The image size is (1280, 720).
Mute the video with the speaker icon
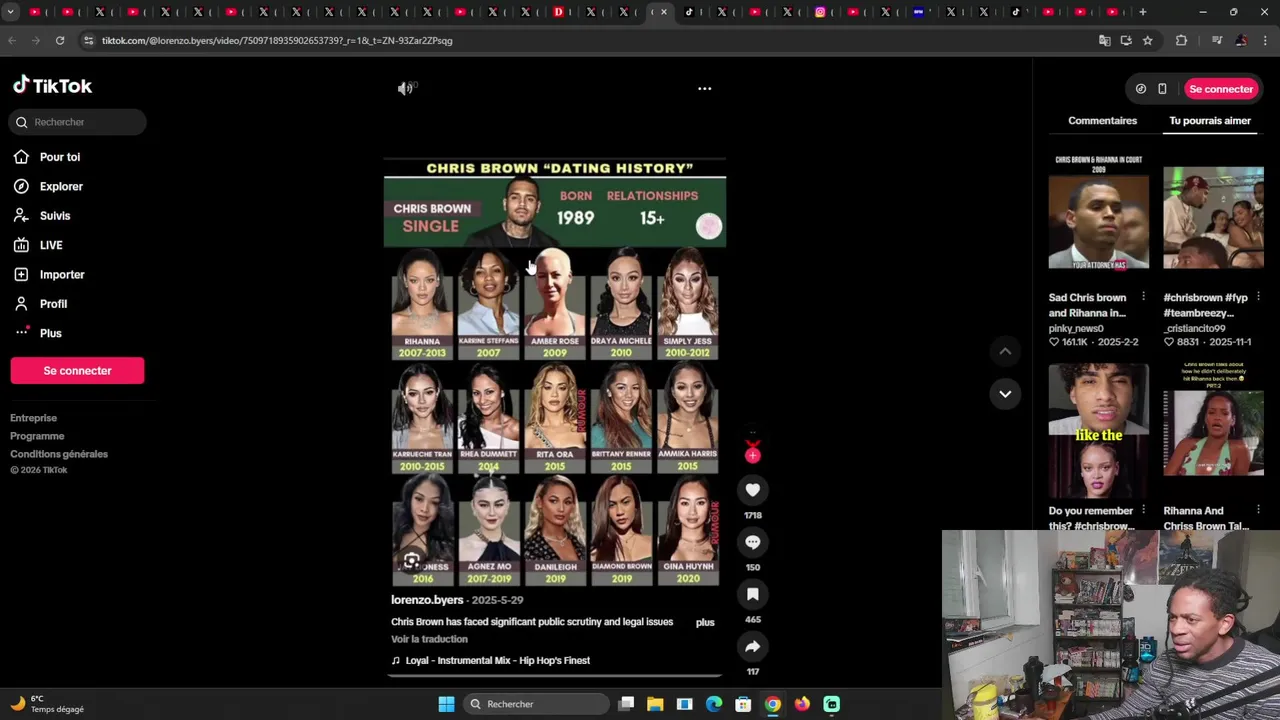405,89
